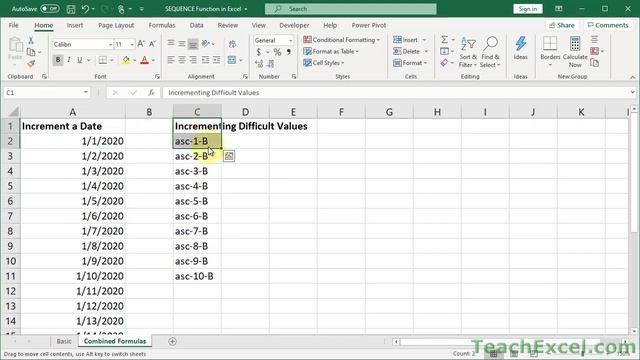Toggle Underline formatting
Screen dimensions: 640x360
pyautogui.click(x=80, y=60)
